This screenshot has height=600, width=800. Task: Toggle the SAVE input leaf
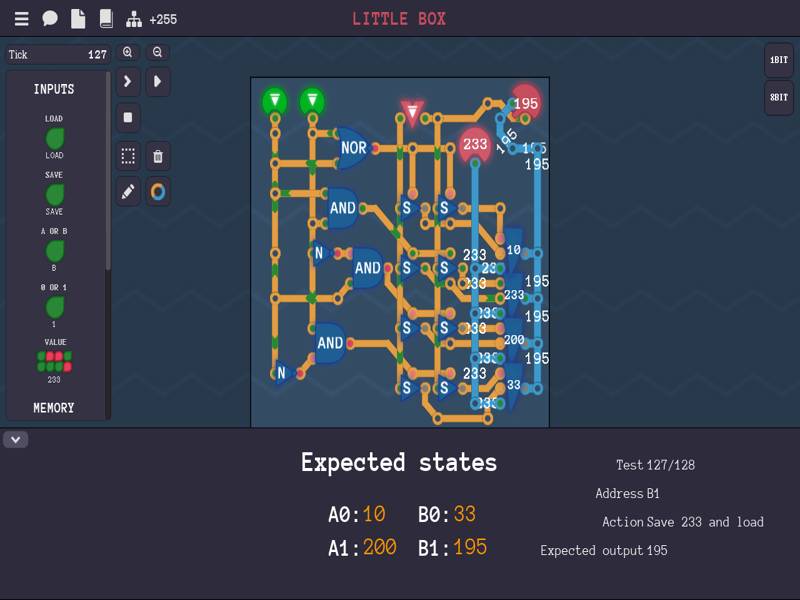(x=54, y=194)
